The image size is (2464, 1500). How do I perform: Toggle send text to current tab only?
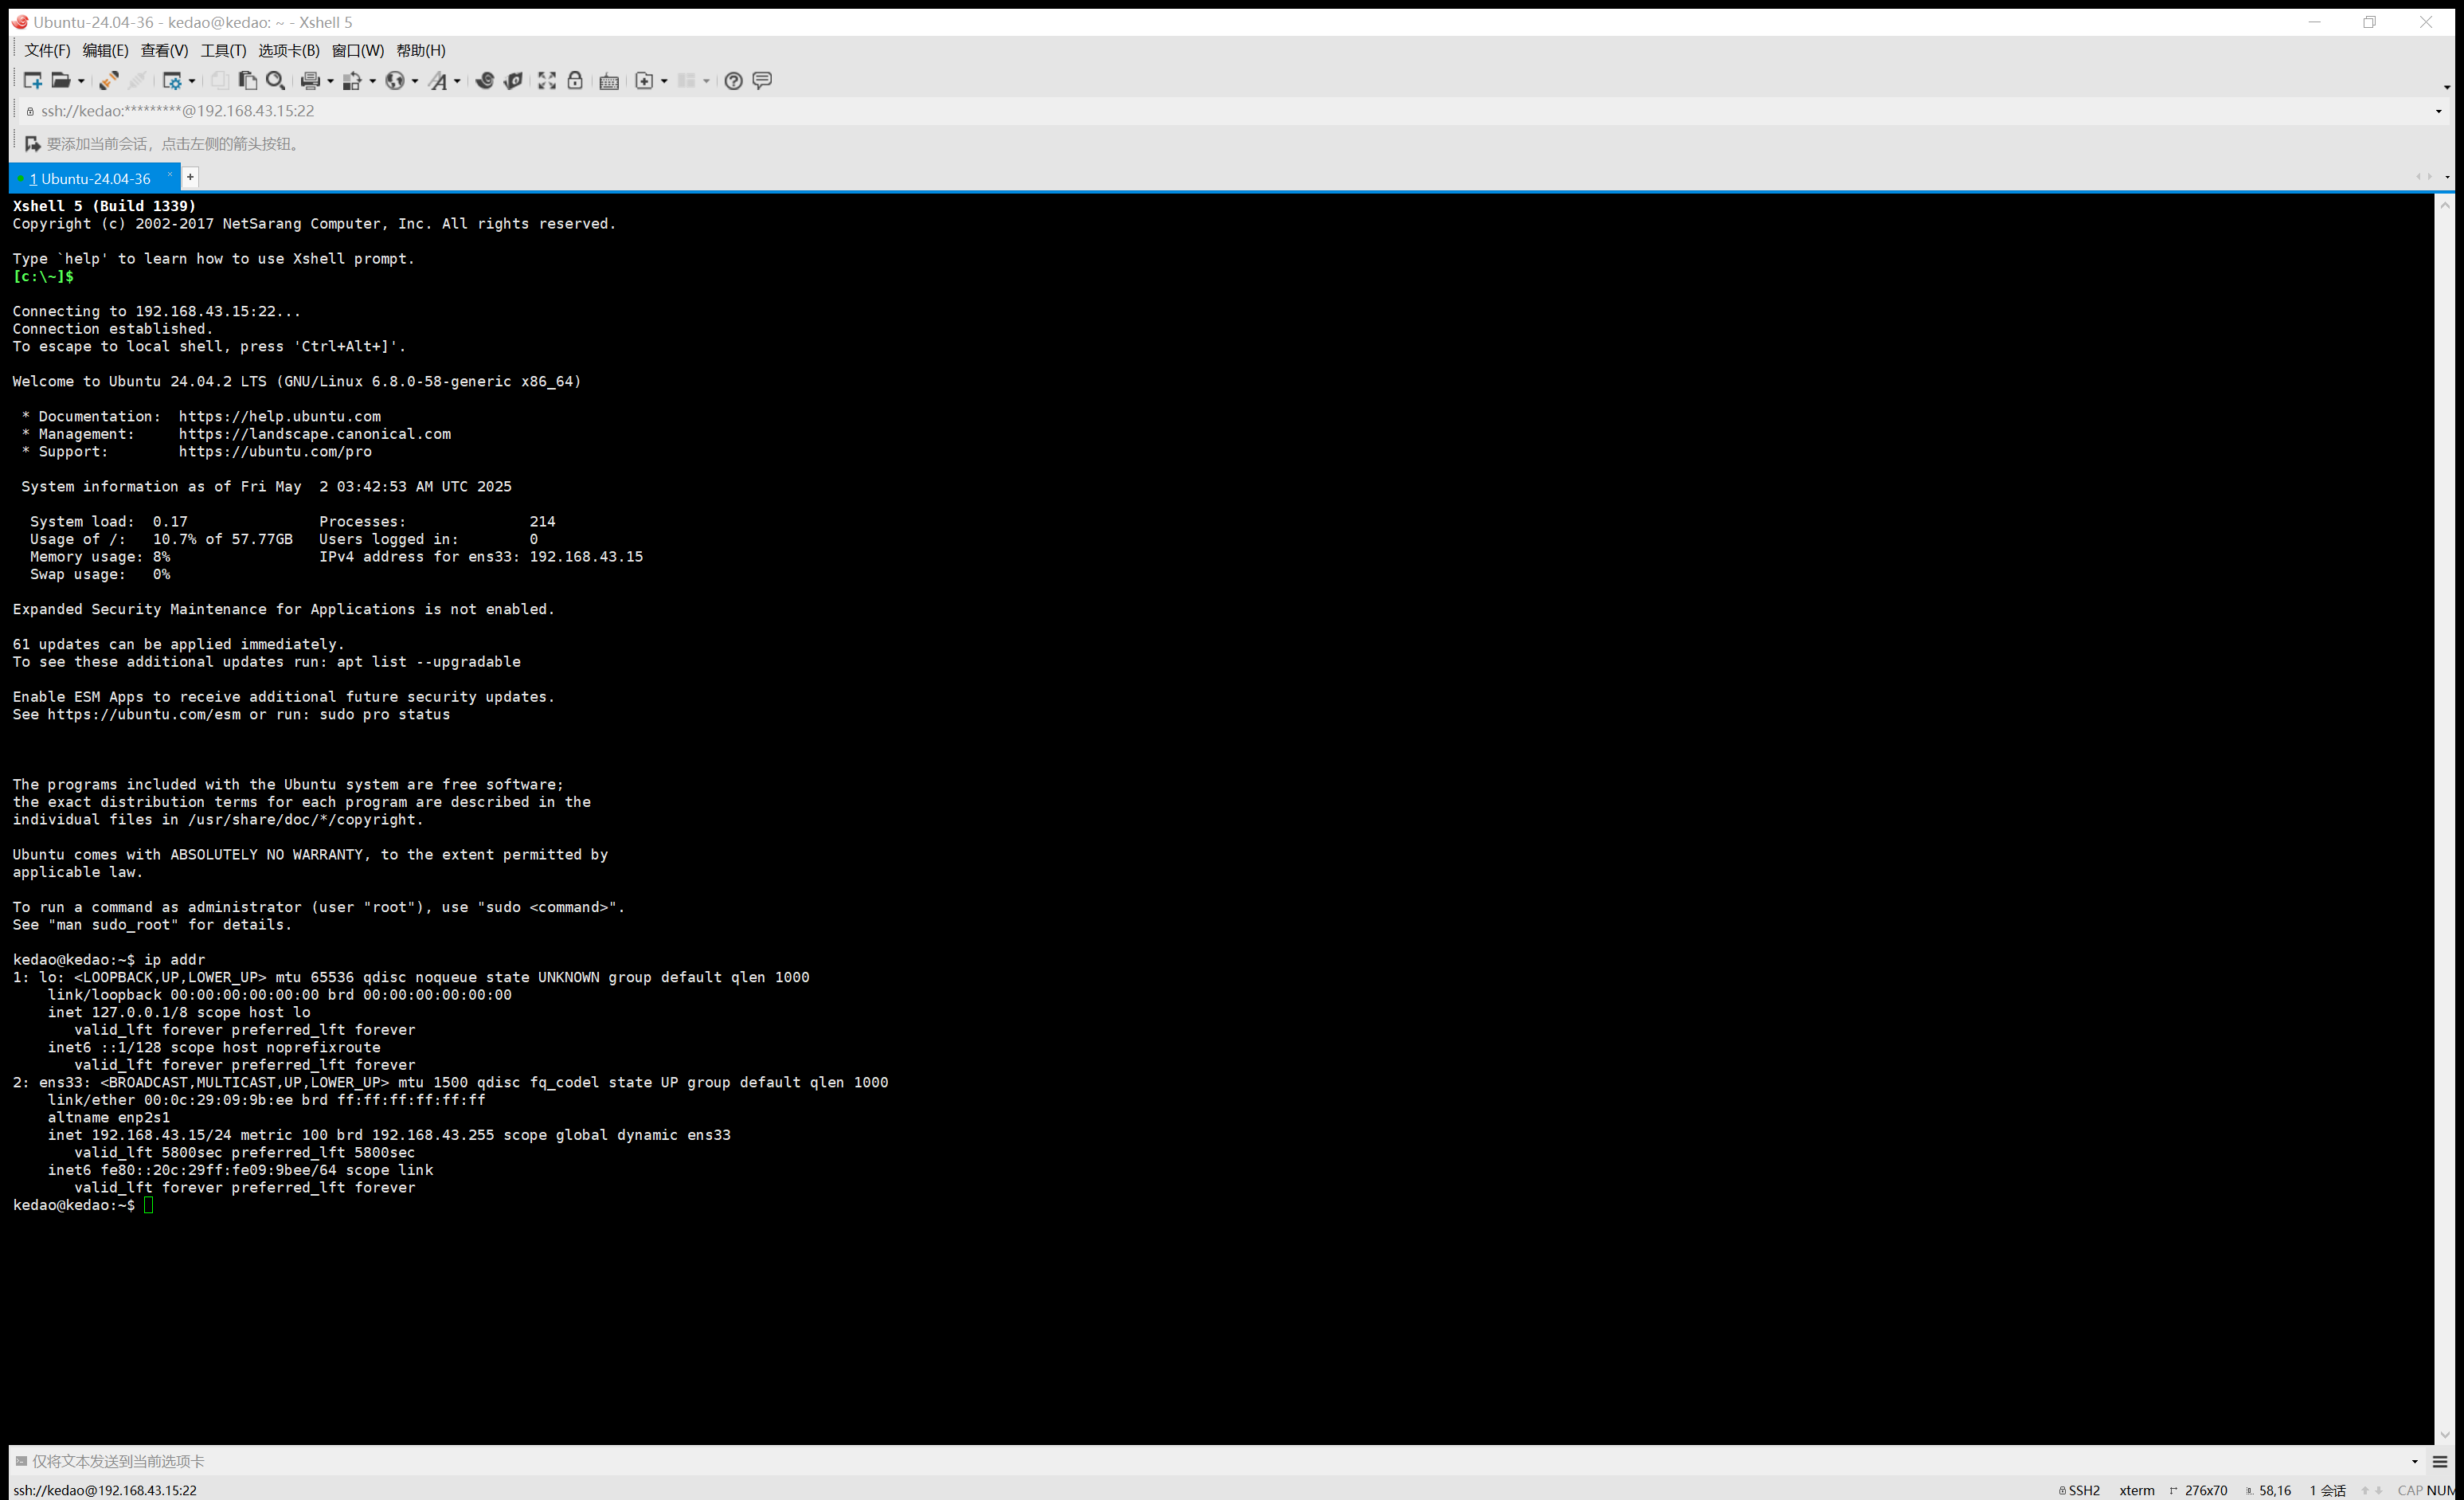(x=21, y=1461)
